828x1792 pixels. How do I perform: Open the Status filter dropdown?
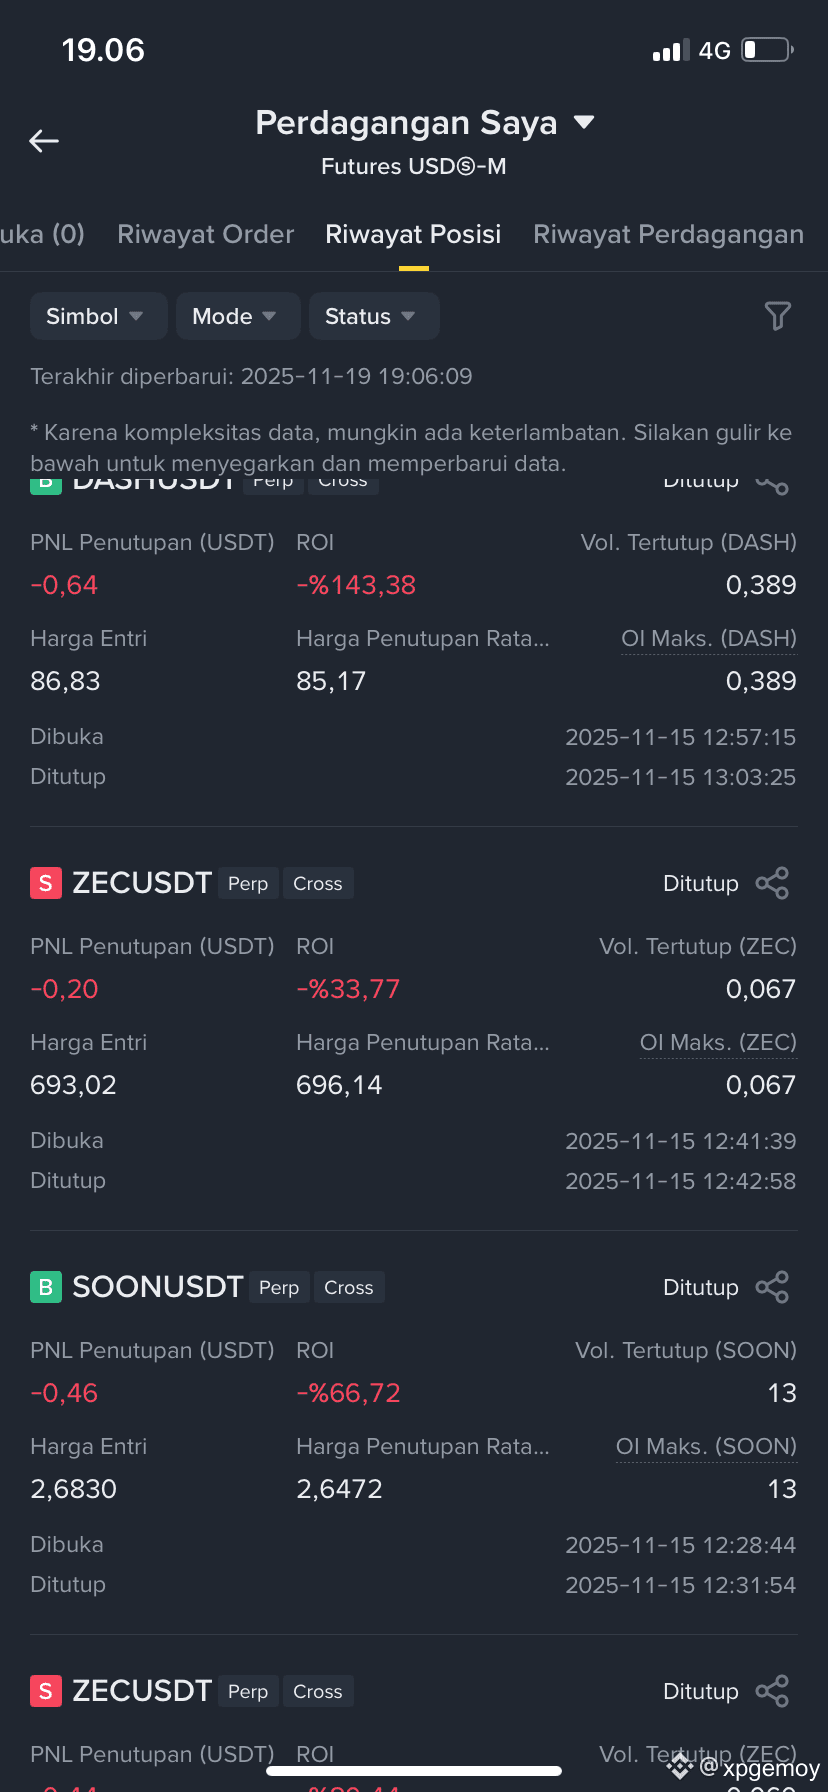(x=374, y=316)
